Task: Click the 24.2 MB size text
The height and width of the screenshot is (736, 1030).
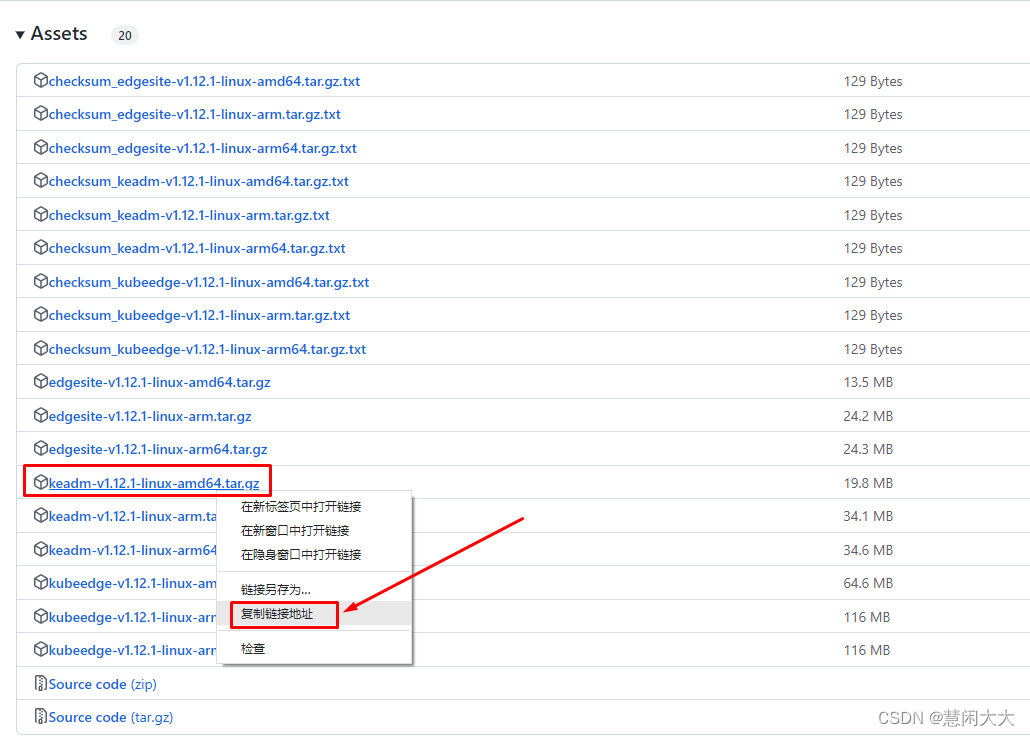Action: click(868, 416)
